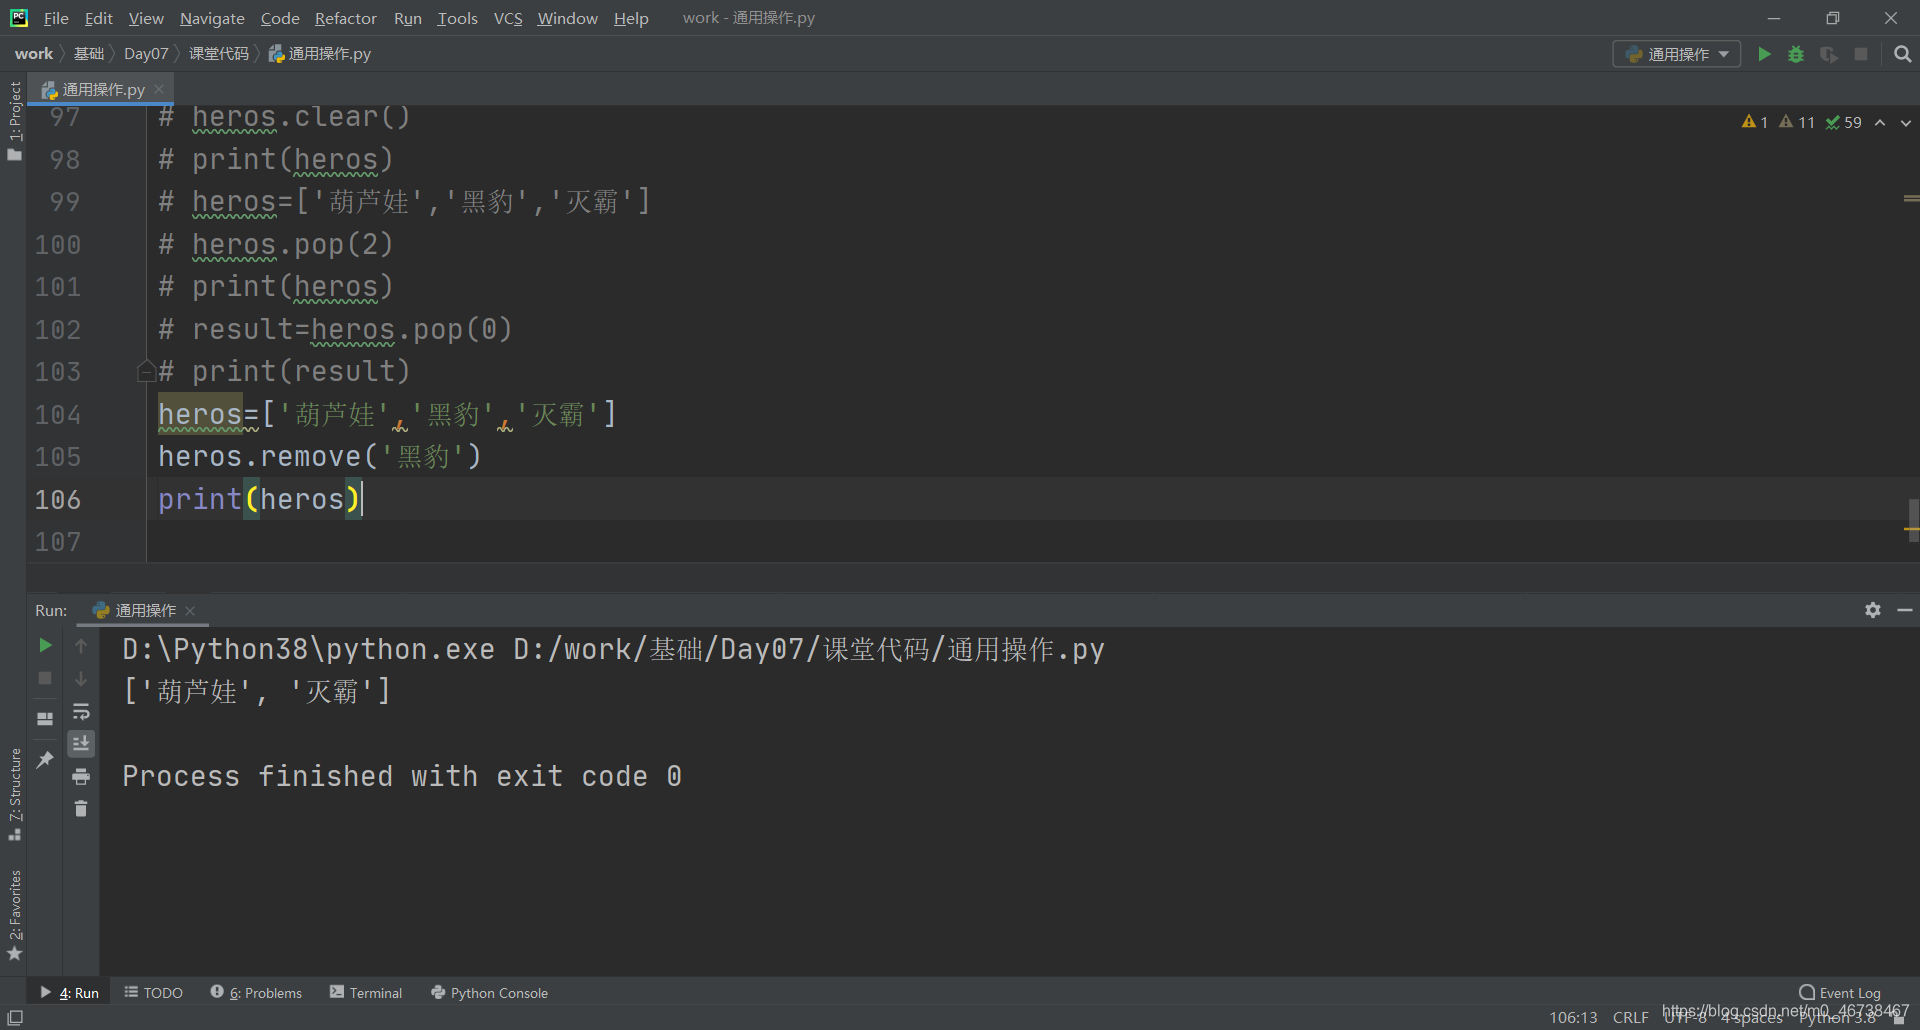Open the Edit menu
This screenshot has width=1920, height=1030.
tap(98, 18)
